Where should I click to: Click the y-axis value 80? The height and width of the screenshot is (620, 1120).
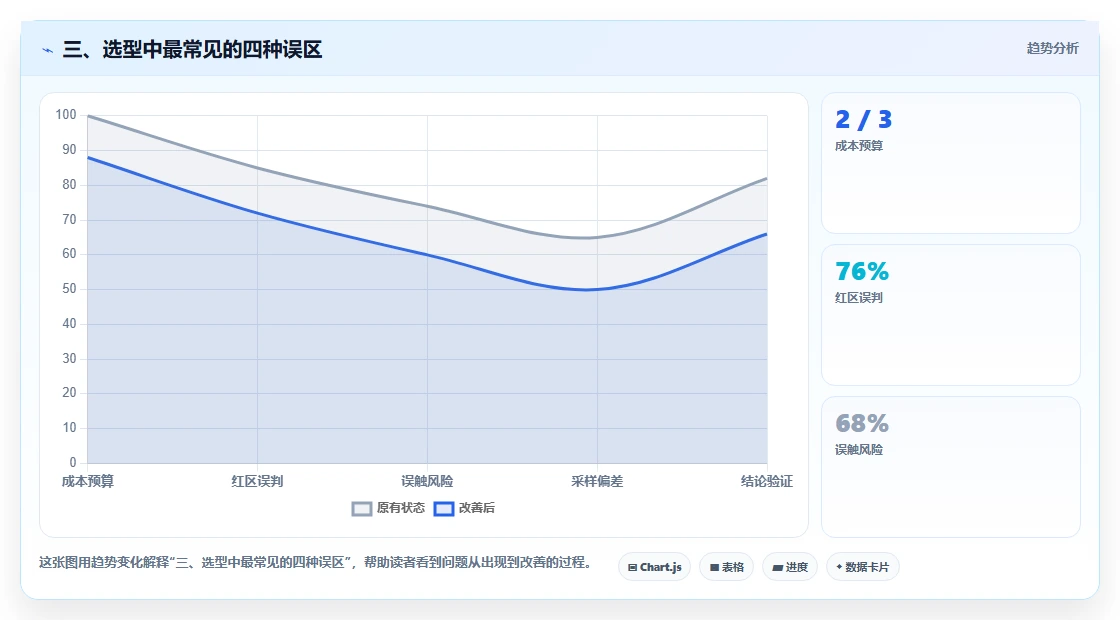[x=69, y=184]
